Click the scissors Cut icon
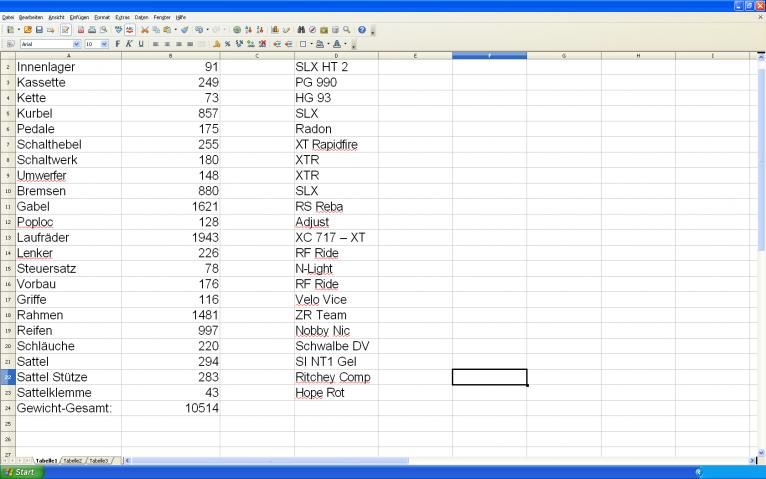Screen dimensions: 766x479 (145, 30)
